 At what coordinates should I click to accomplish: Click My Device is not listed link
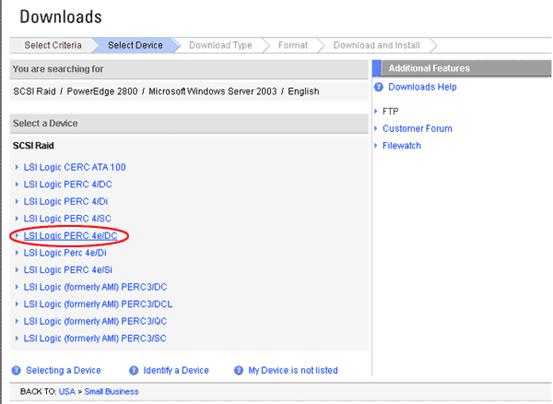coord(293,371)
